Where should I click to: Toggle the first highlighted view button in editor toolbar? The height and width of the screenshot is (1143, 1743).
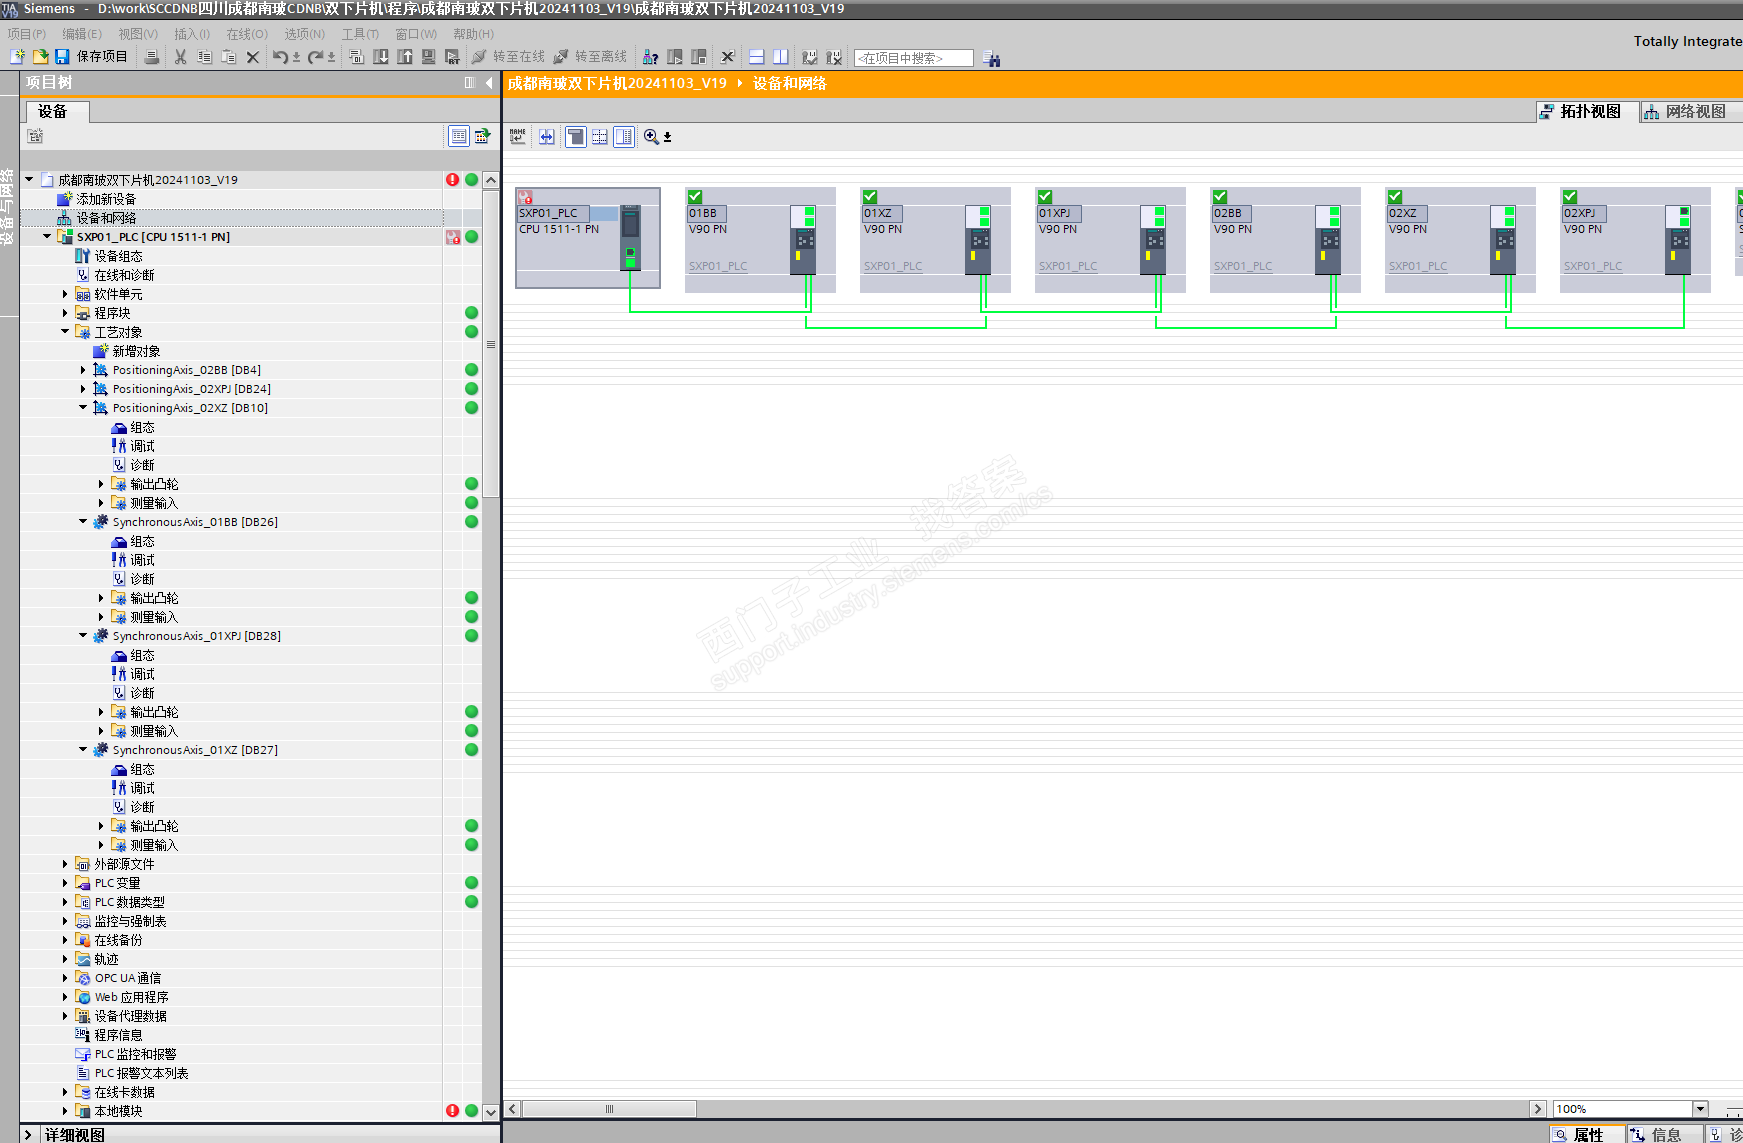point(575,136)
